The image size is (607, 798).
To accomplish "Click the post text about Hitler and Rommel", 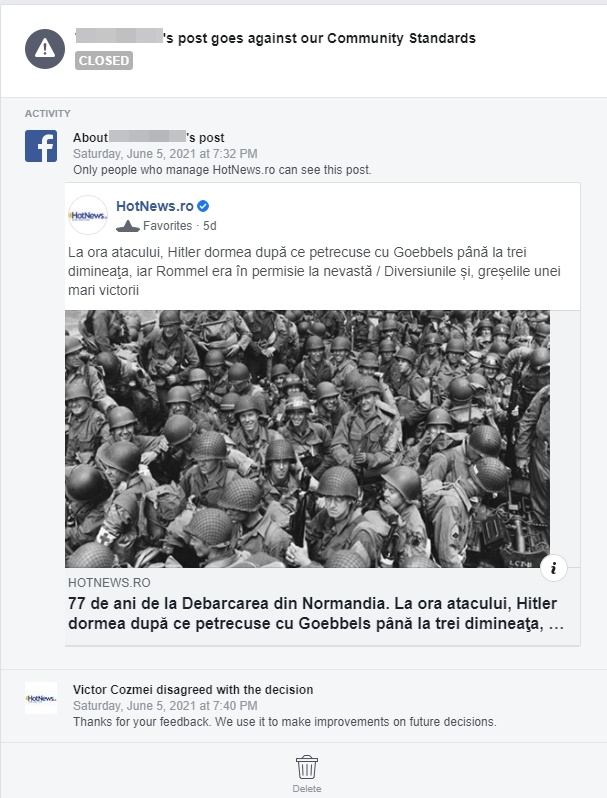I will pos(314,271).
